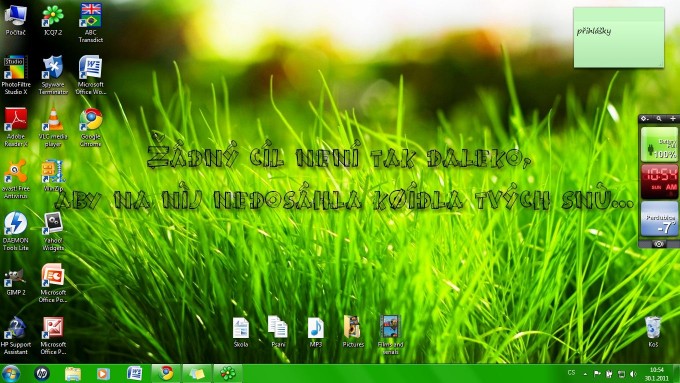Open the MP3 folder on desktop
The width and height of the screenshot is (680, 383).
[x=316, y=332]
